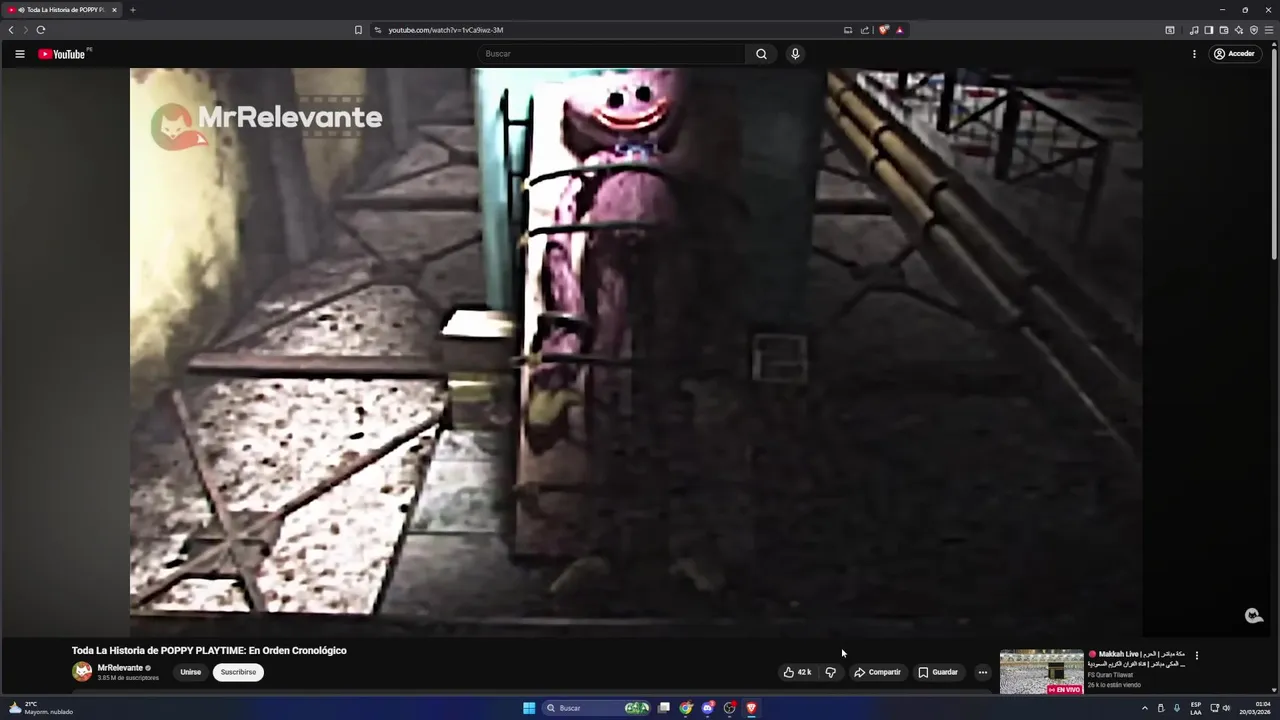Open site settings icon left of the URL

[378, 30]
